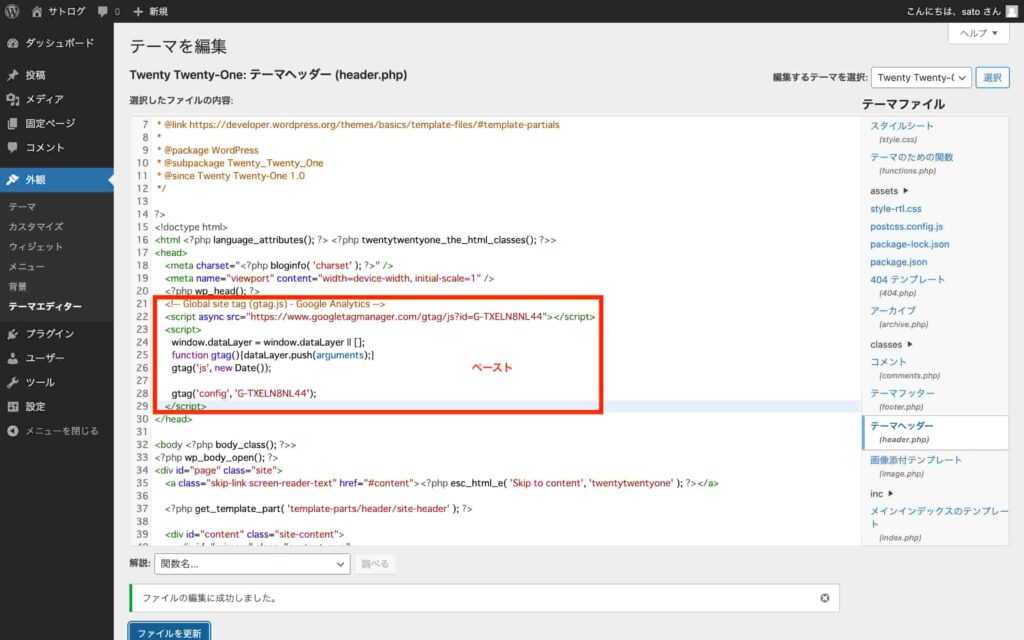Open ウィジェット submenu item
Image resolution: width=1024 pixels, height=640 pixels.
click(x=36, y=247)
